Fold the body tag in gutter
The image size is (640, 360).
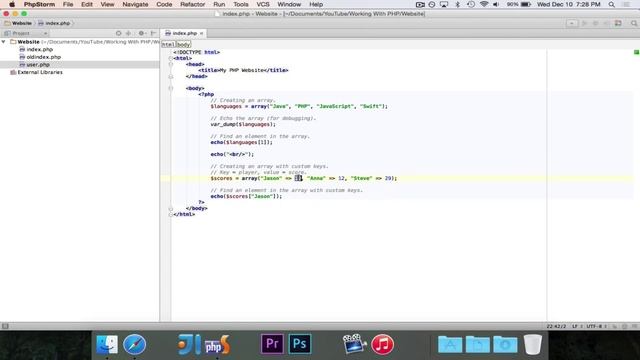pos(171,88)
